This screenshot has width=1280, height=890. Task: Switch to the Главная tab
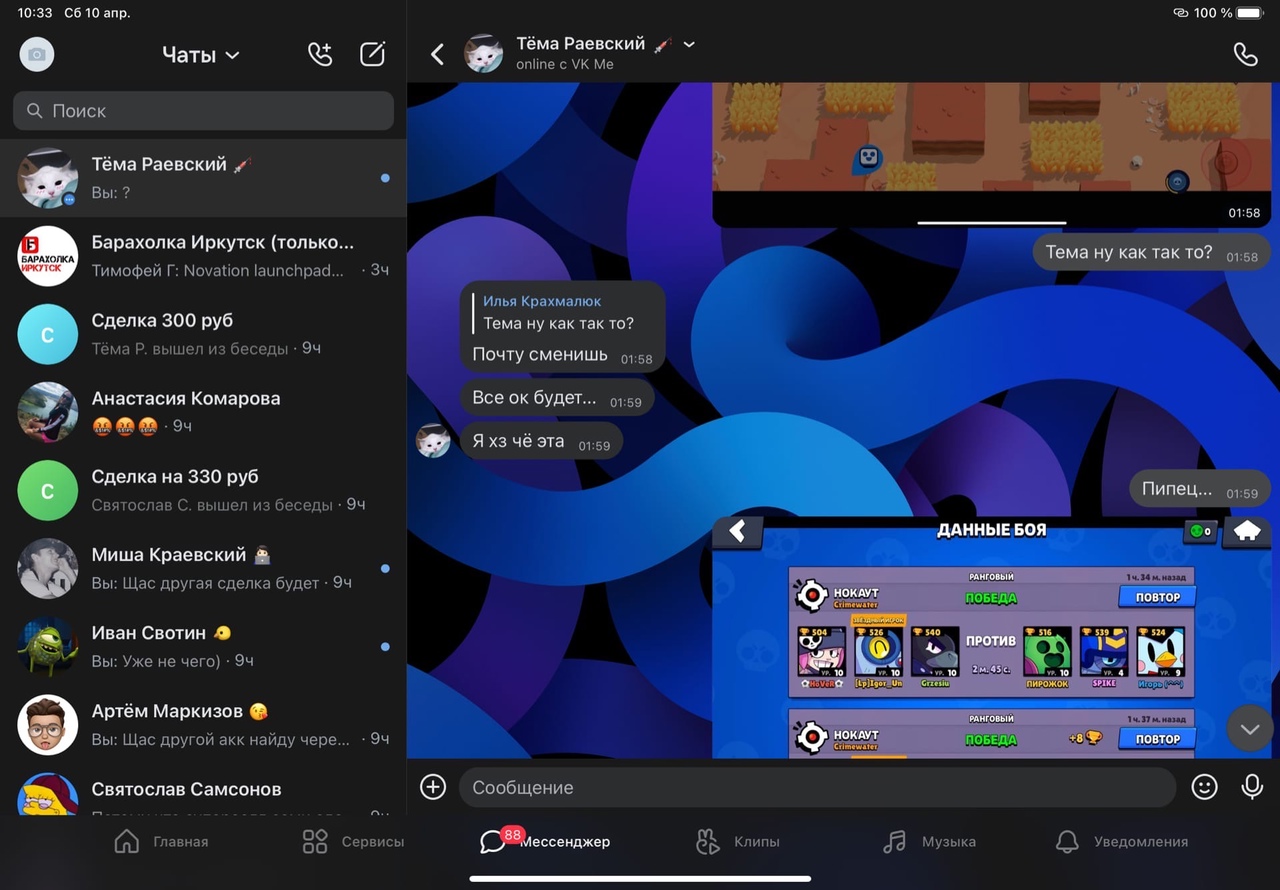pyautogui.click(x=162, y=841)
